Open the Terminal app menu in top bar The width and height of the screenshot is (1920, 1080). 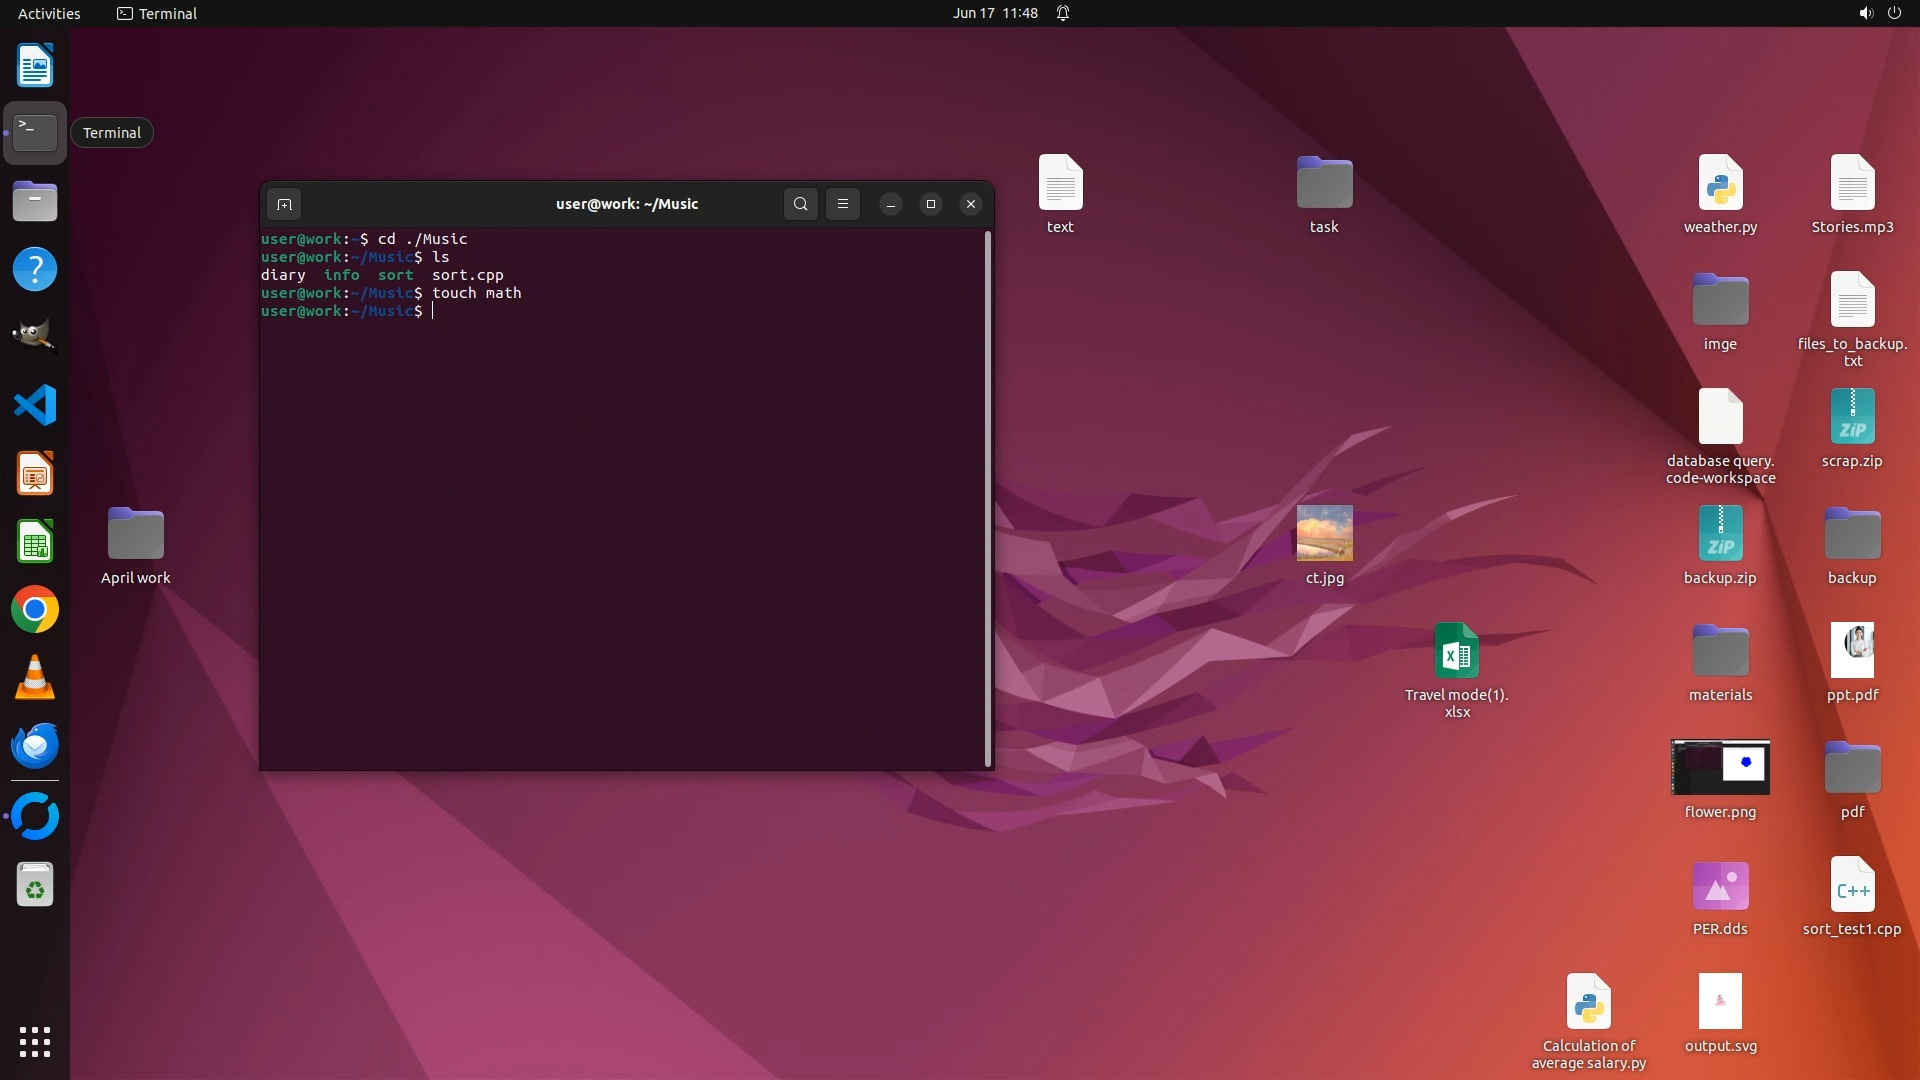pos(157,13)
